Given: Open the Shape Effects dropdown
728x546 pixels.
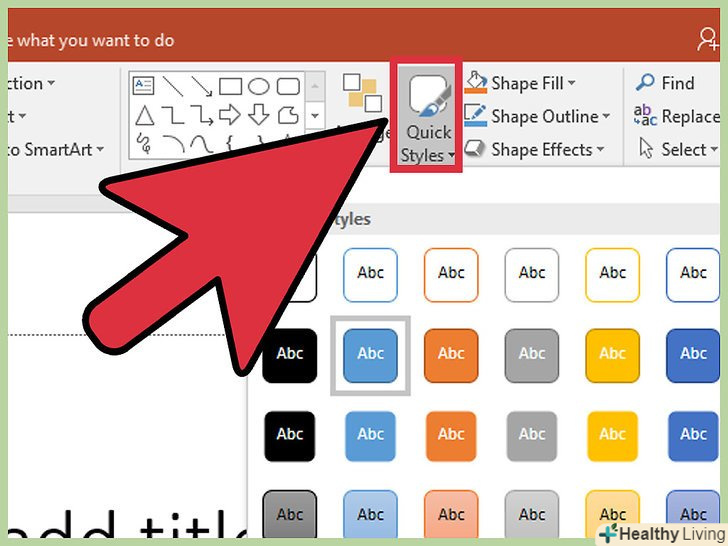Looking at the screenshot, I should [534, 150].
